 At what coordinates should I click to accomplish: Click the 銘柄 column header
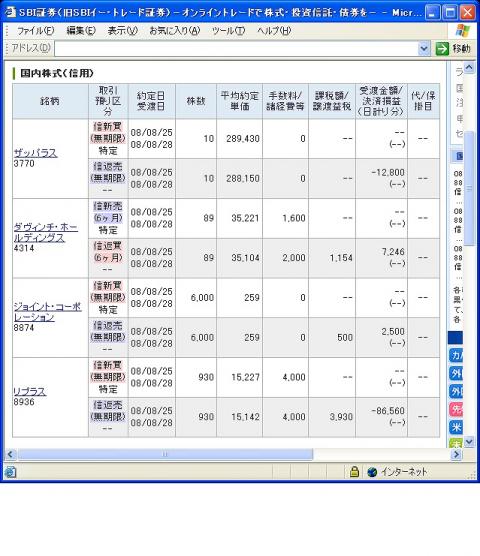point(50,101)
